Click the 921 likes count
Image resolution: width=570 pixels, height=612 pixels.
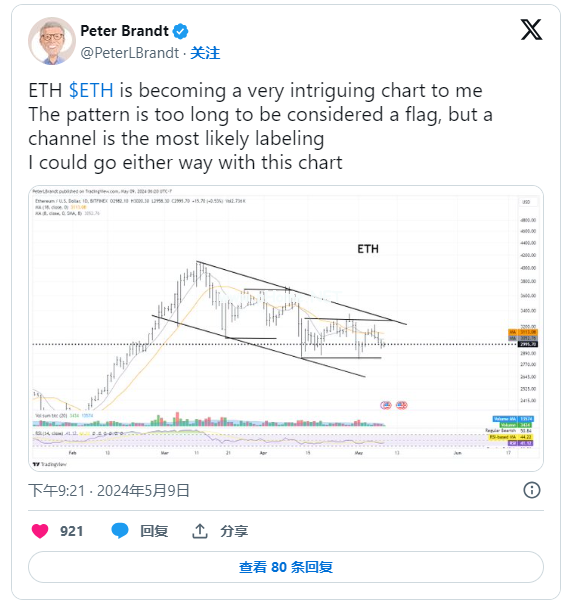[71, 531]
